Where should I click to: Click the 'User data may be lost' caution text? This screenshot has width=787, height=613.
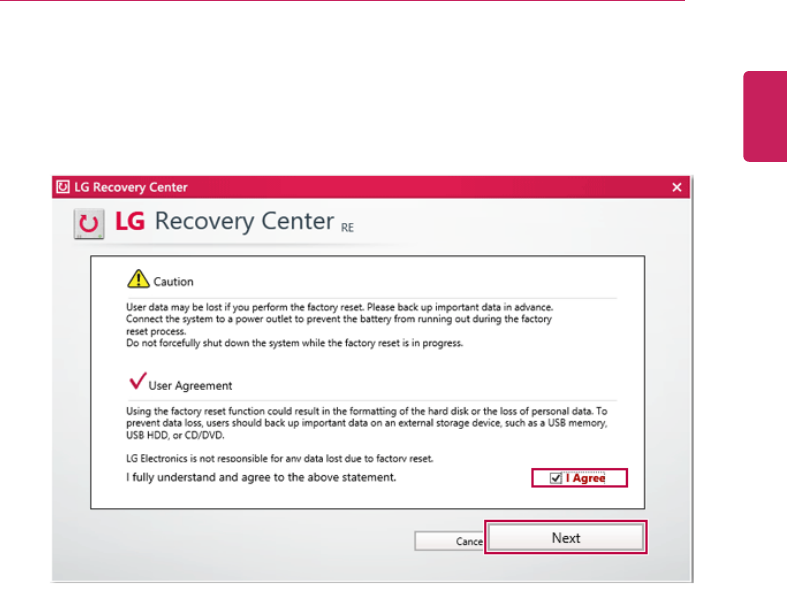click(x=339, y=307)
